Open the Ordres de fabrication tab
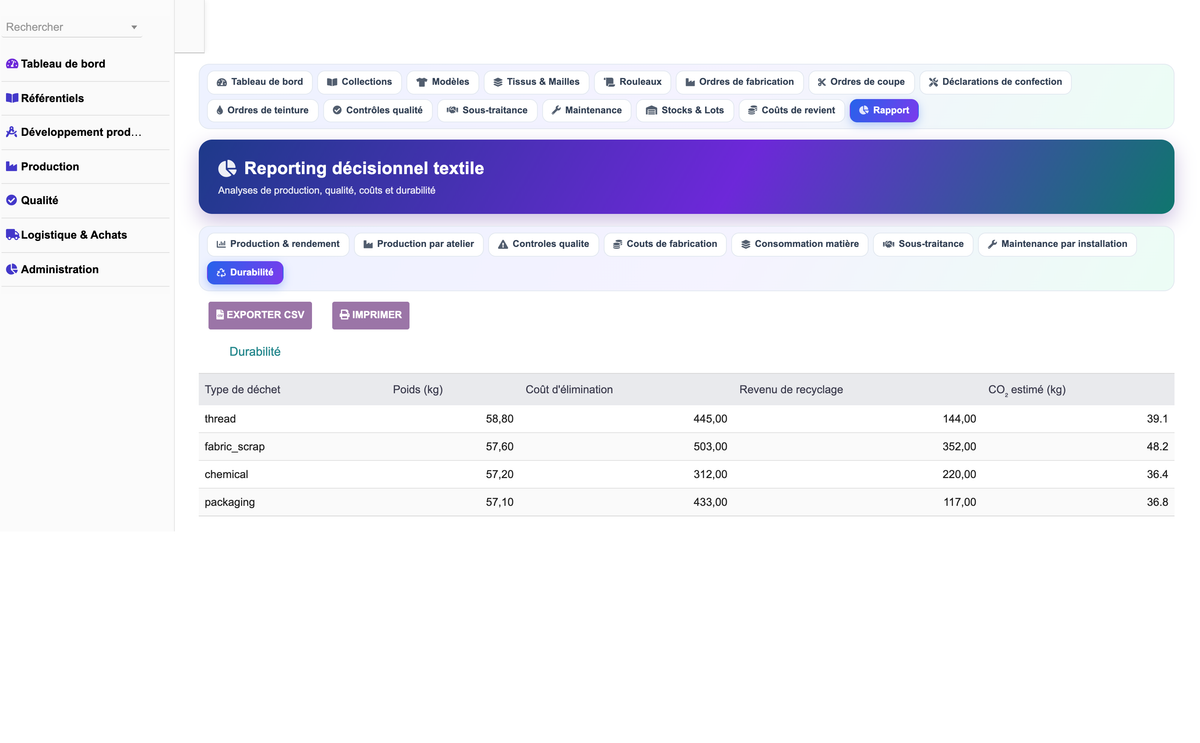The image size is (1200, 743). tap(740, 82)
